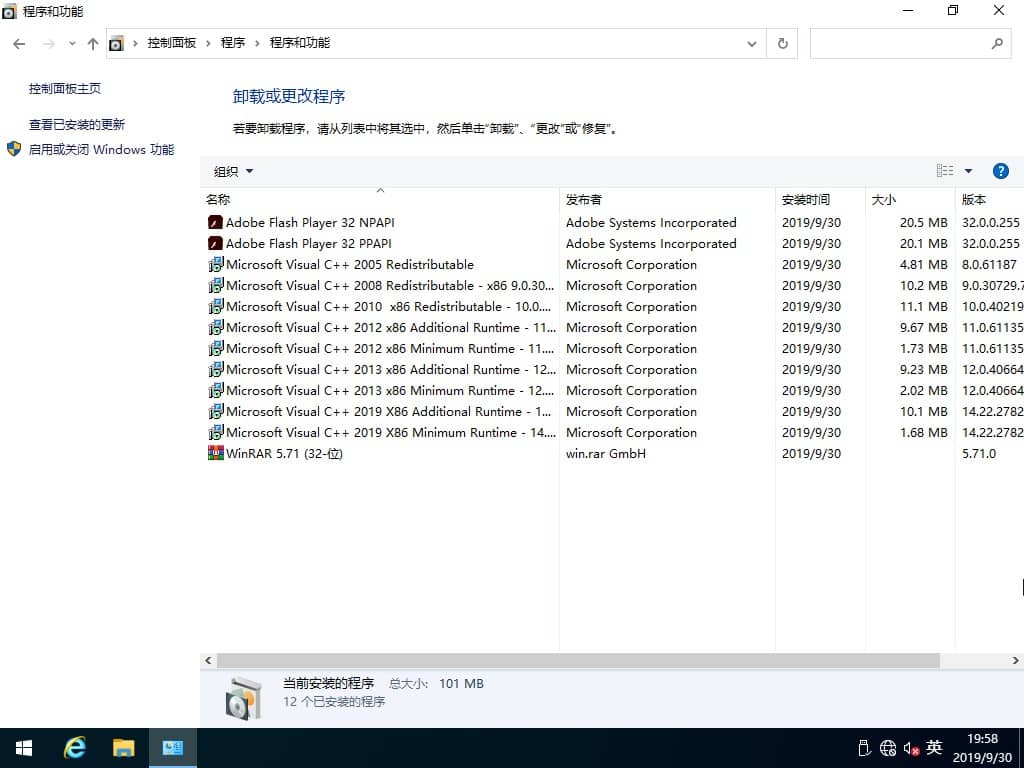1024x768 pixels.
Task: Click the Refresh icon beside the address bar
Action: click(x=781, y=43)
